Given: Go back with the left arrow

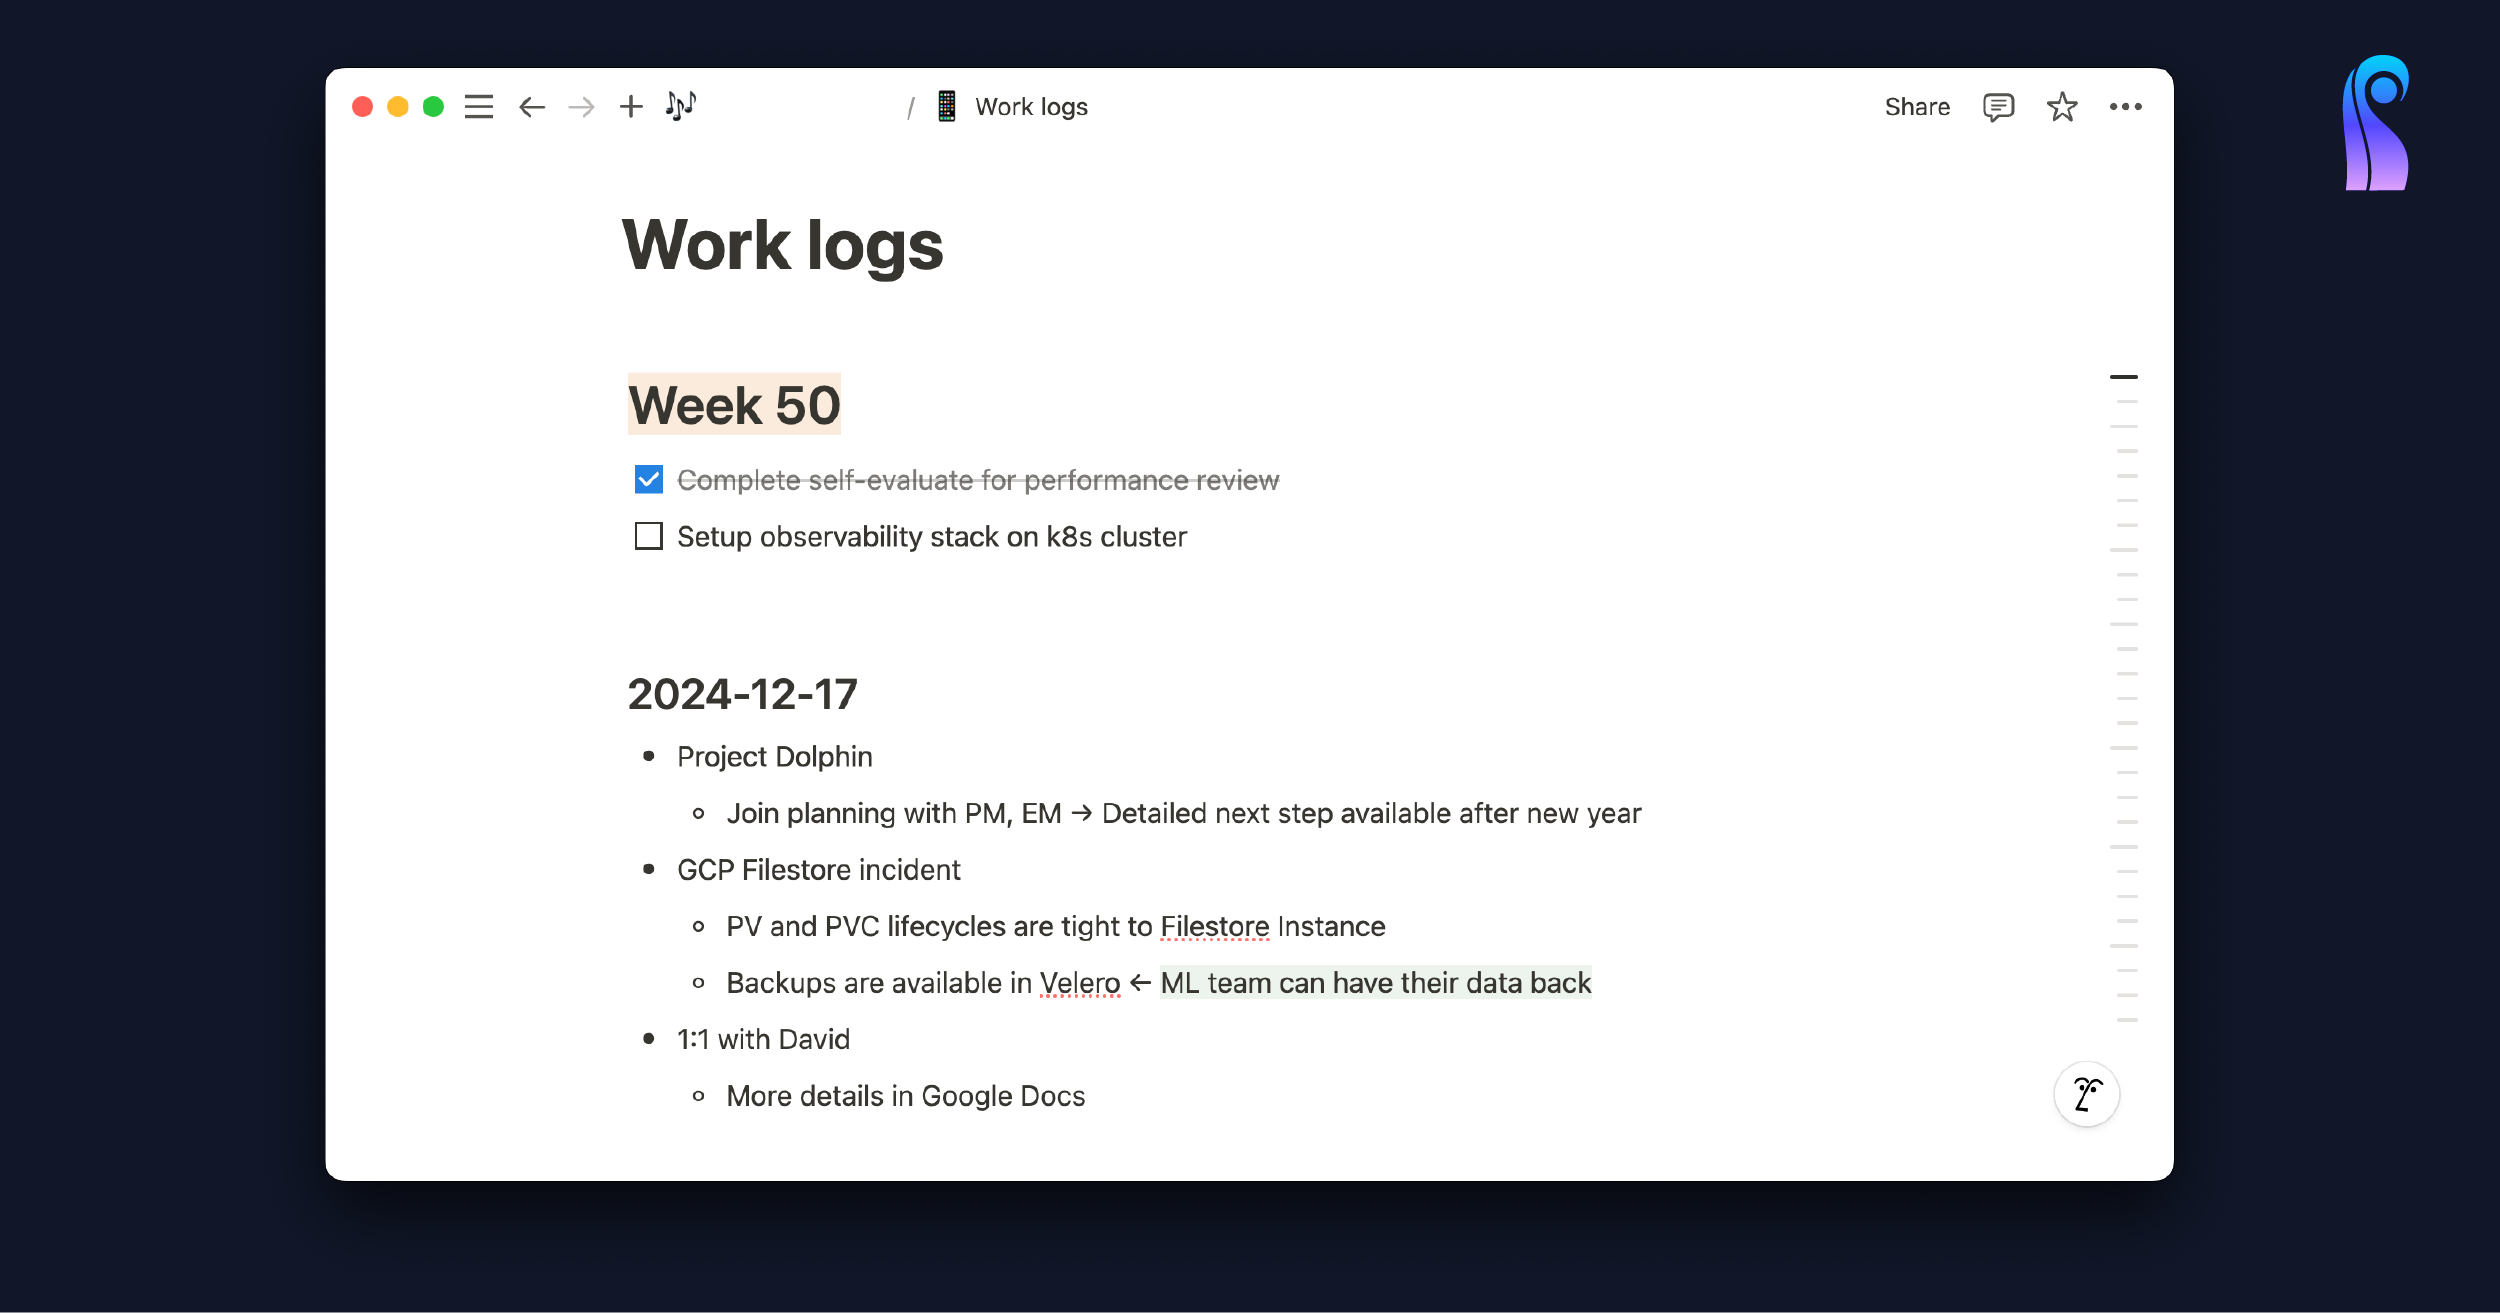Looking at the screenshot, I should pos(531,107).
